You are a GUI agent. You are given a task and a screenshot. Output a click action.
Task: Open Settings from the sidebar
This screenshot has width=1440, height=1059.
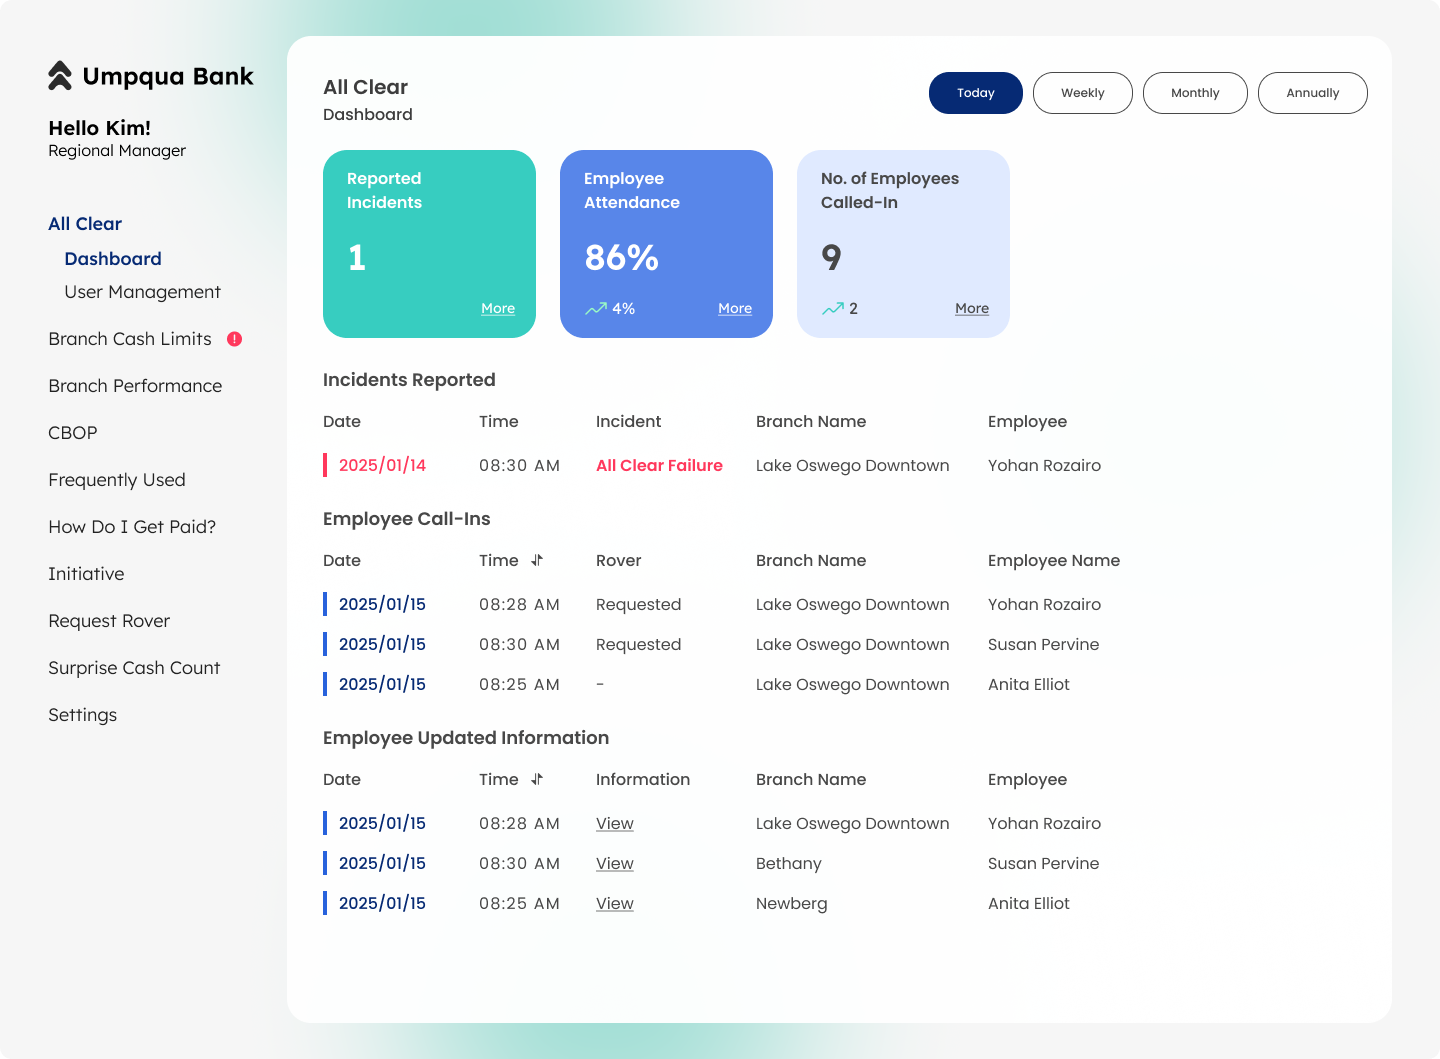click(82, 714)
